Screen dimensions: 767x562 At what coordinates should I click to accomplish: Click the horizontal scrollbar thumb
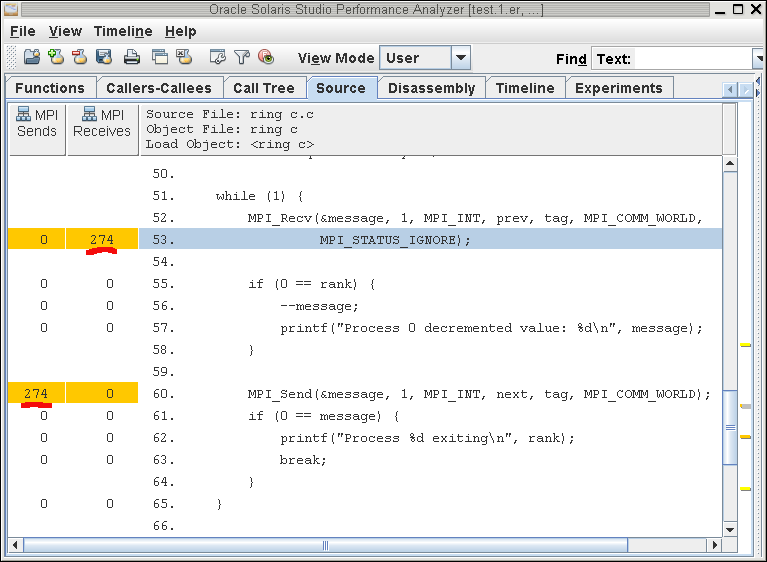point(325,545)
